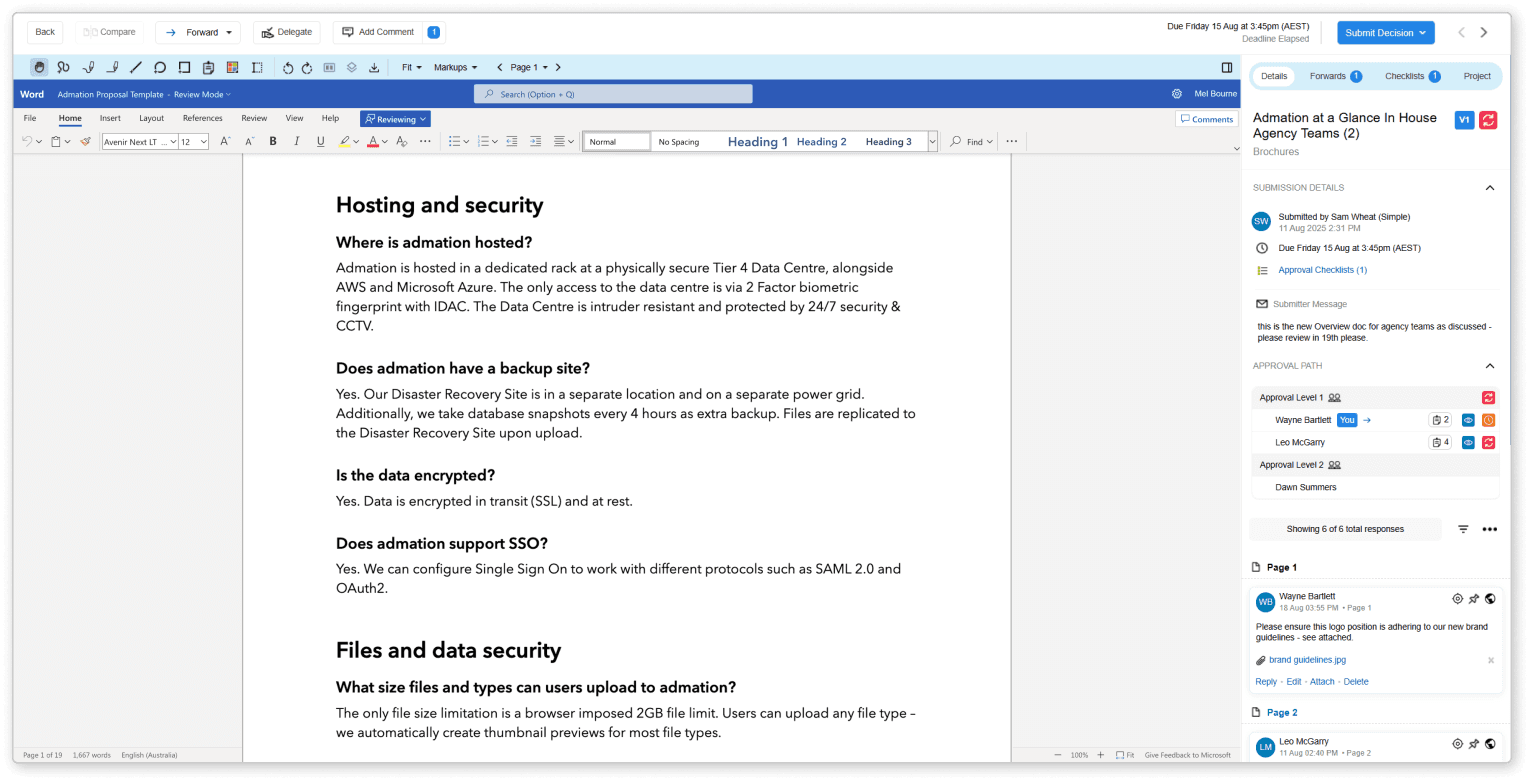The height and width of the screenshot is (782, 1530).
Task: Rotate the document counter-clockwise
Action: point(288,67)
